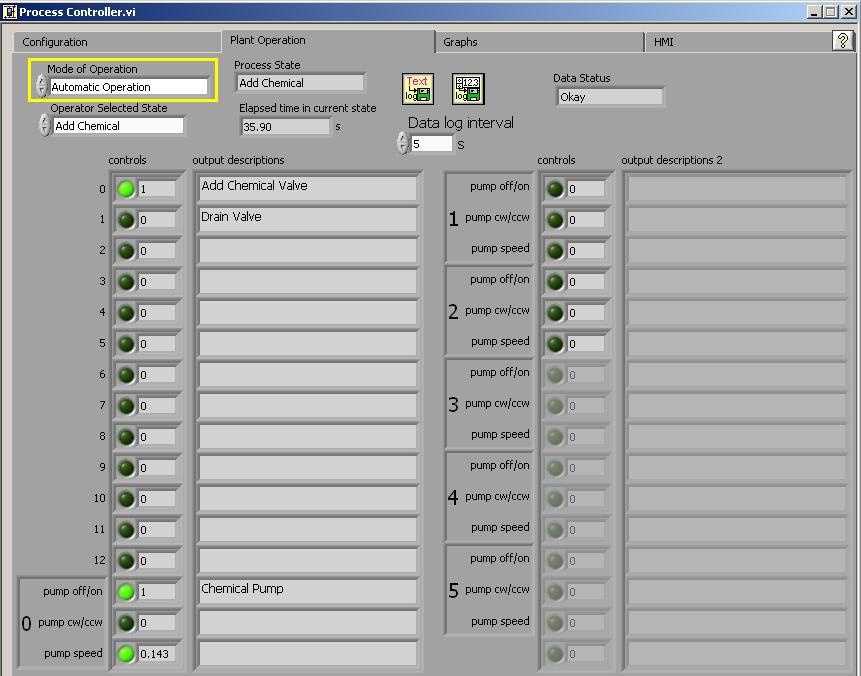Click pump 0 off/on numeric value 1
861x676 pixels.
(x=156, y=592)
